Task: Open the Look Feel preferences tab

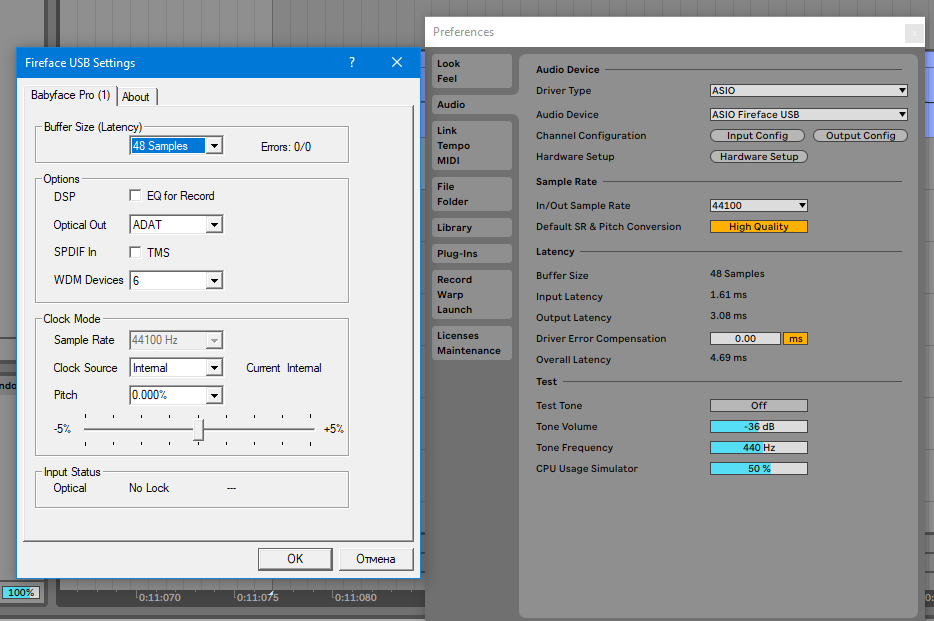Action: [x=472, y=71]
